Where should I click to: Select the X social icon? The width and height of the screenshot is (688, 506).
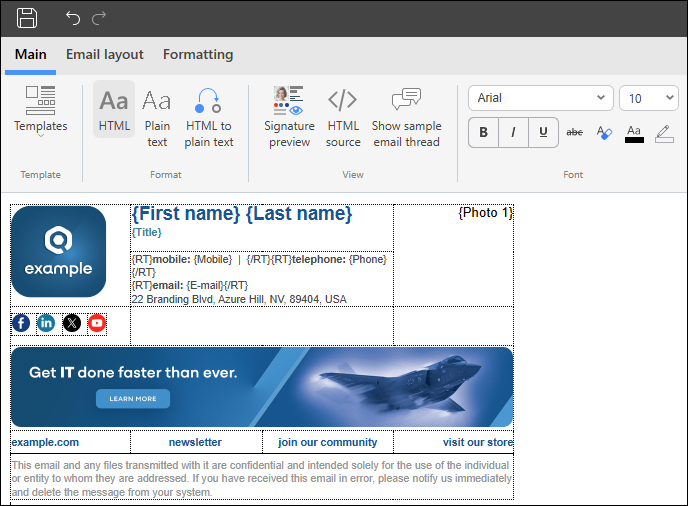point(72,323)
